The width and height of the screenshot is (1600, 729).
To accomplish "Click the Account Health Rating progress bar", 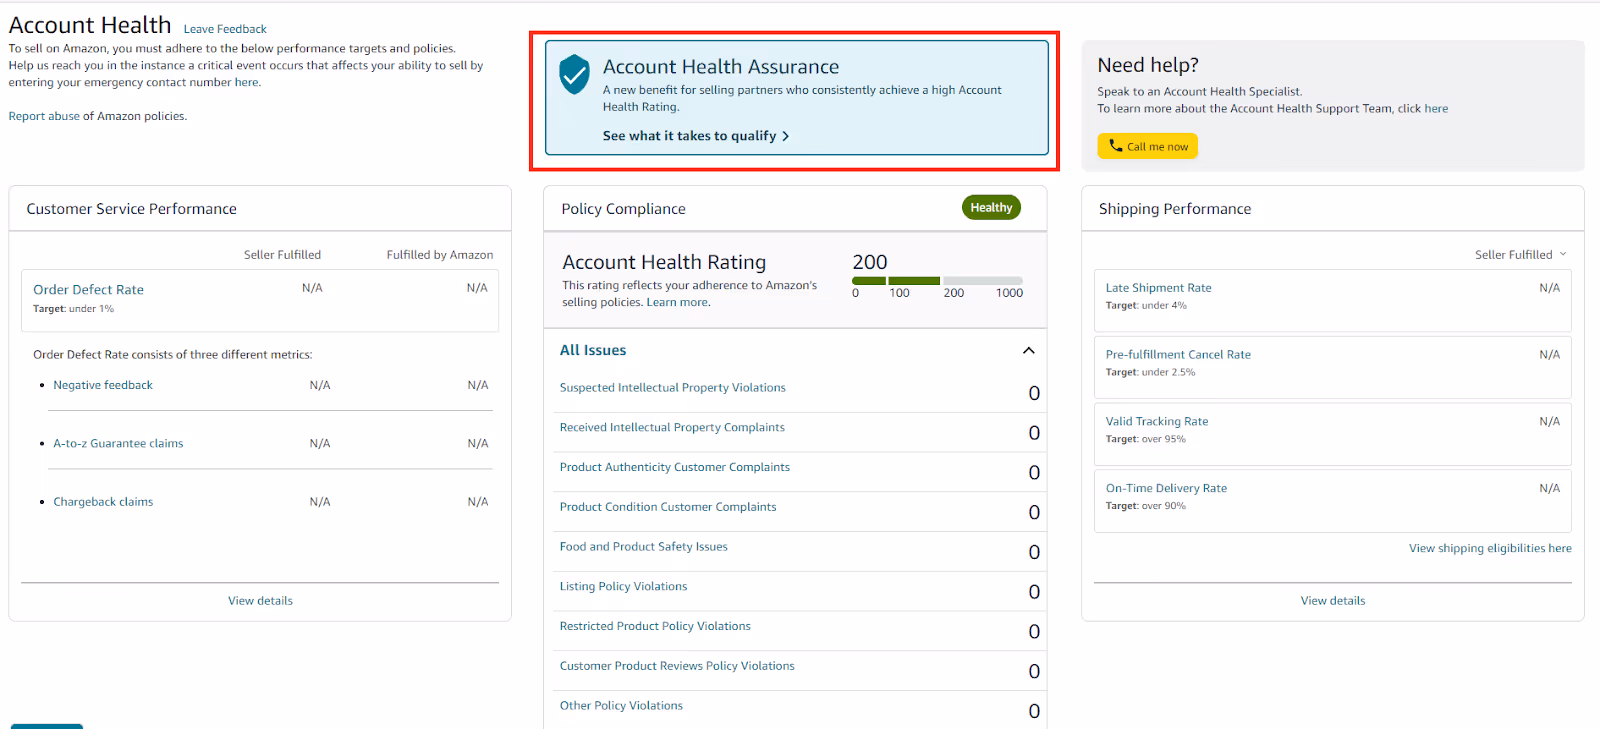I will [x=937, y=281].
